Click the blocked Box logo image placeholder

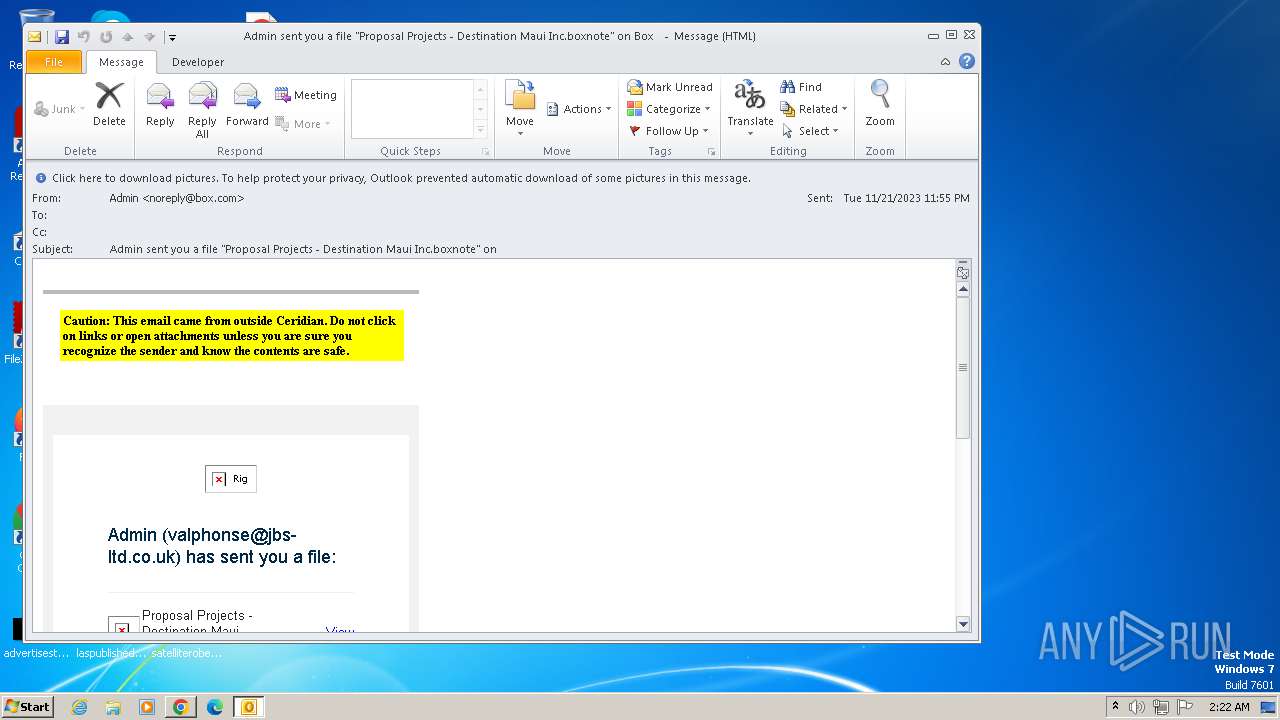click(x=231, y=479)
